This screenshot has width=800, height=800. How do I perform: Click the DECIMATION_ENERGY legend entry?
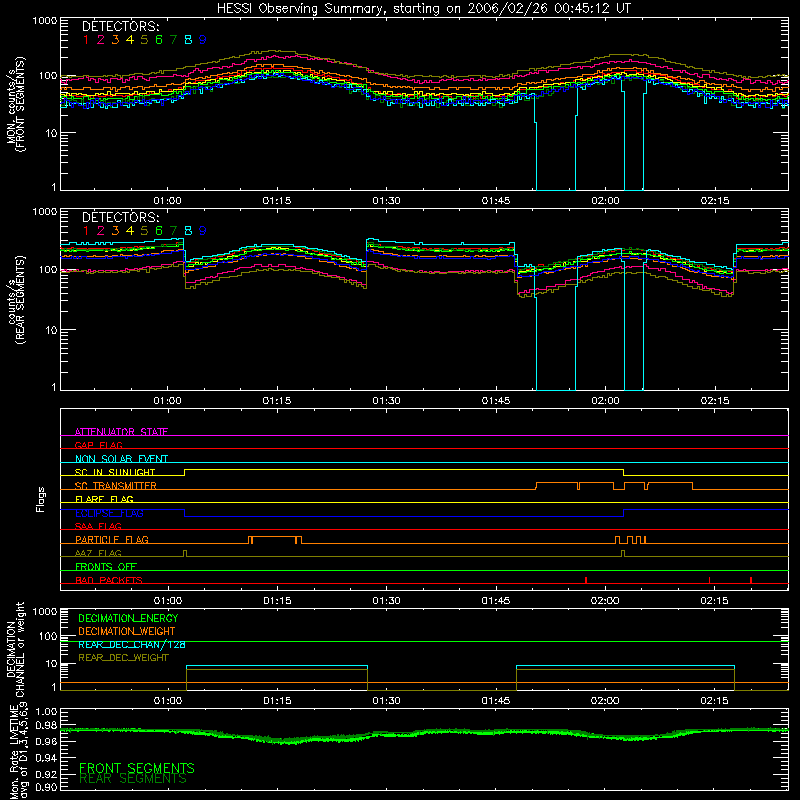(x=128, y=618)
